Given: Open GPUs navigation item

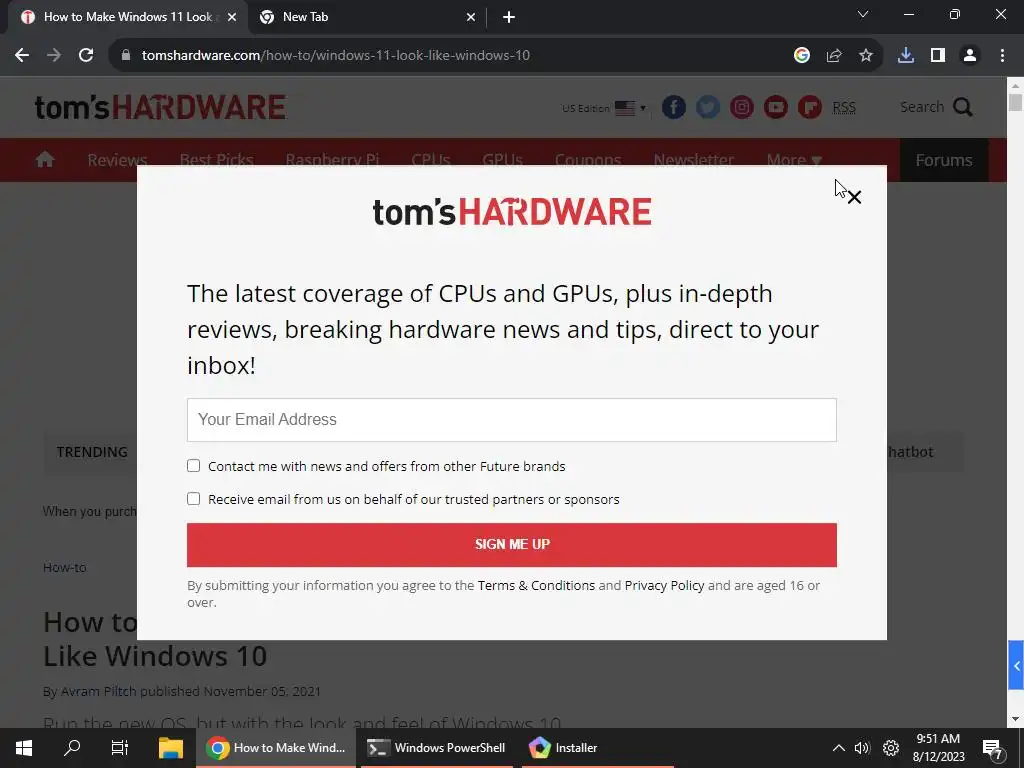Looking at the screenshot, I should [502, 160].
